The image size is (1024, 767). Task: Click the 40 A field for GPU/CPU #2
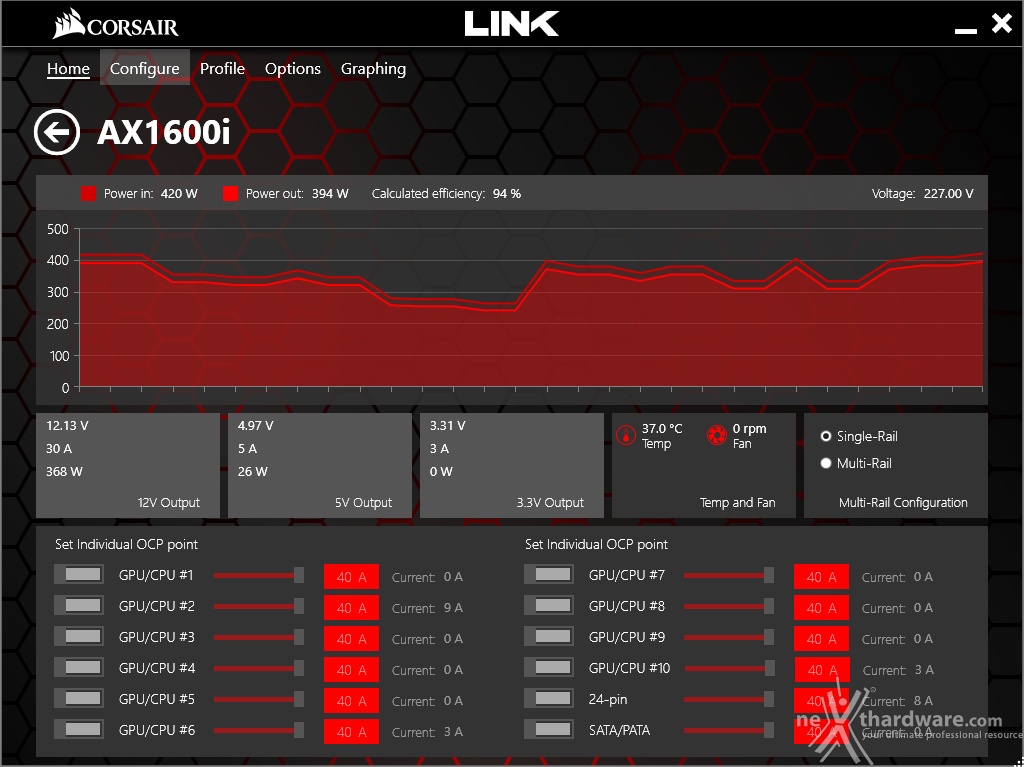coord(351,608)
